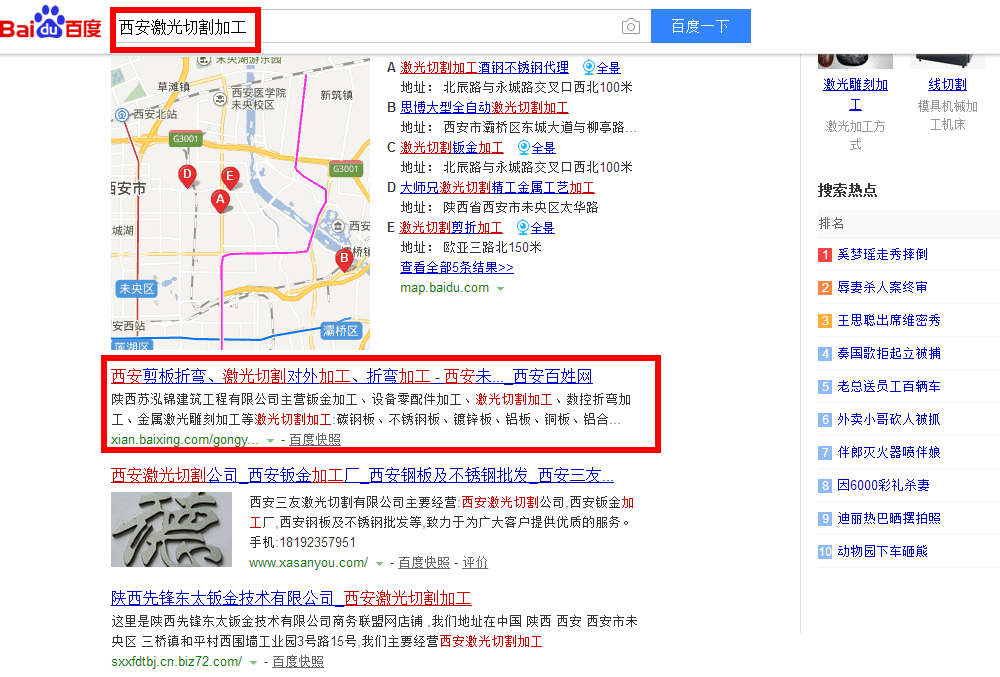Open hot search 奚梦瑶走秀摔倒
The height and width of the screenshot is (677, 1000).
point(883,255)
